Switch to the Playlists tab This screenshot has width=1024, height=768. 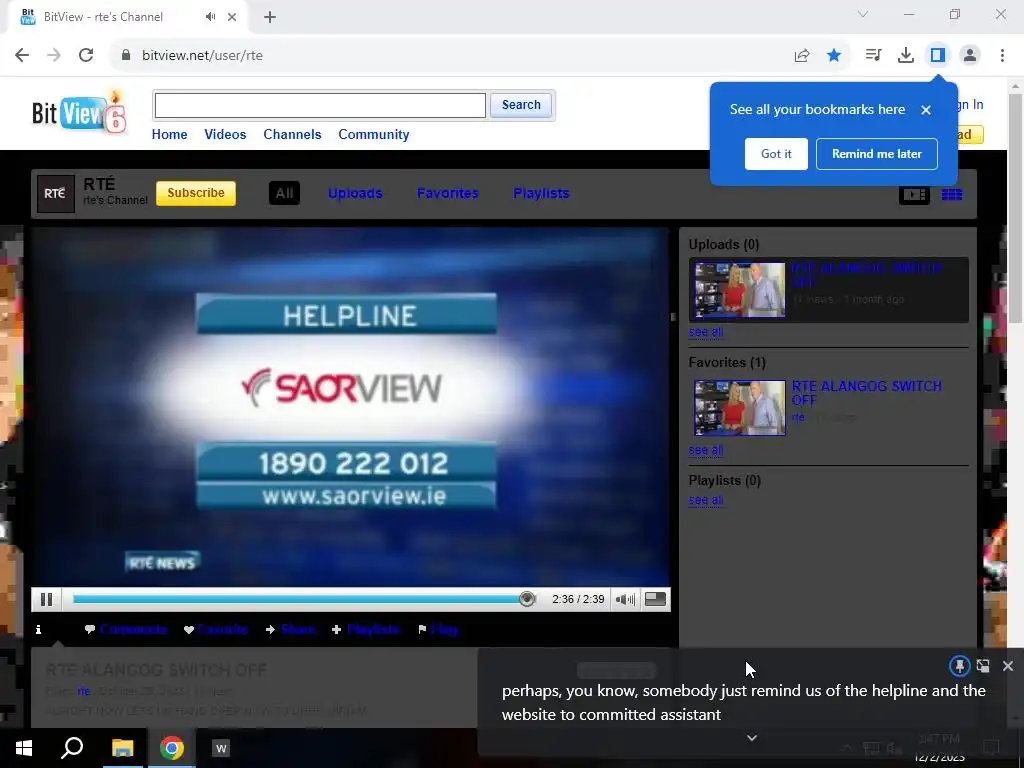(x=541, y=193)
